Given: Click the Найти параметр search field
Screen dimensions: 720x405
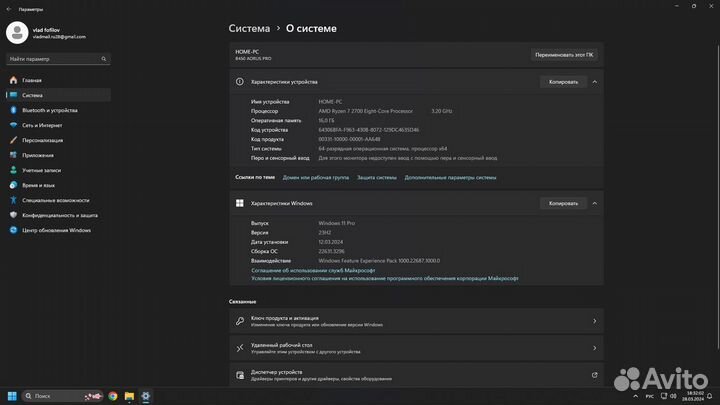Looking at the screenshot, I should (x=58, y=59).
